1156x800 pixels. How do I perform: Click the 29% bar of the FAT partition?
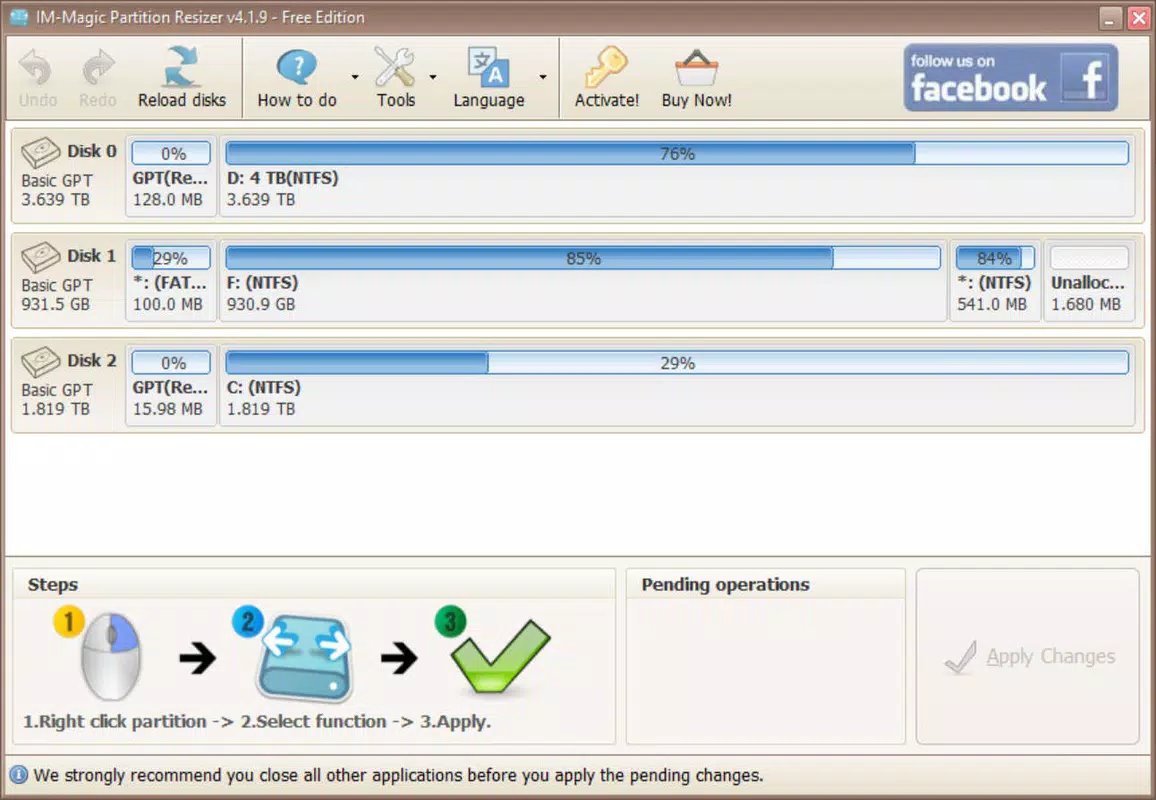click(x=171, y=258)
